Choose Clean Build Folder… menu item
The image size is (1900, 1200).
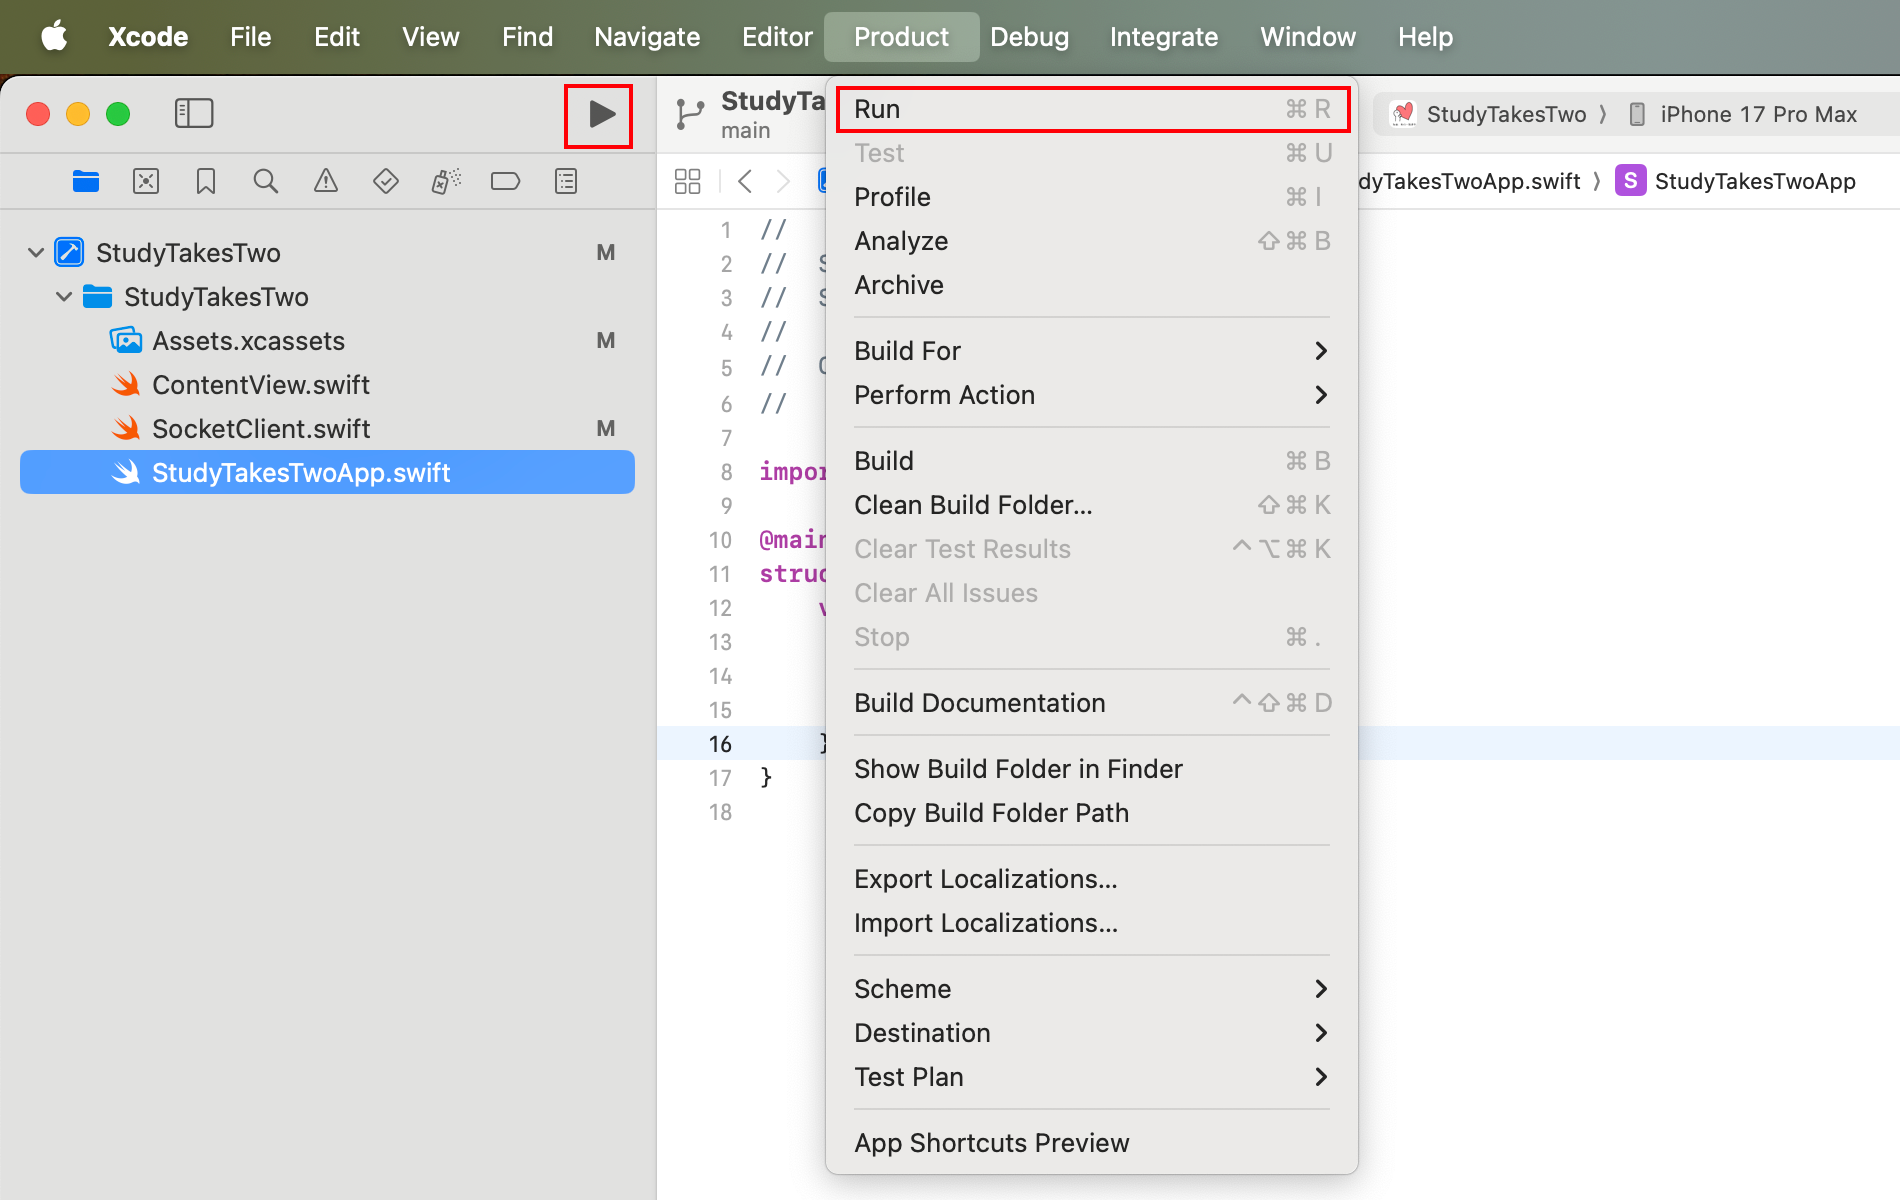coord(1092,505)
